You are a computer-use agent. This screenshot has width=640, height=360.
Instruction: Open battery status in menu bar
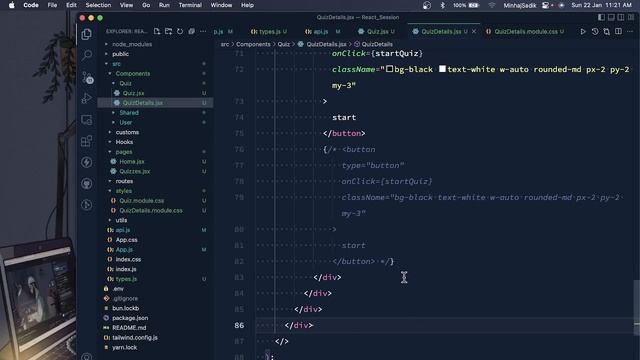tap(466, 5)
